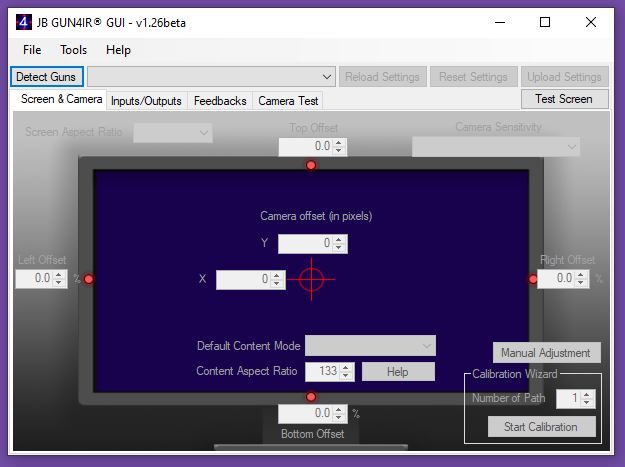Open the Test Screen

coord(564,99)
